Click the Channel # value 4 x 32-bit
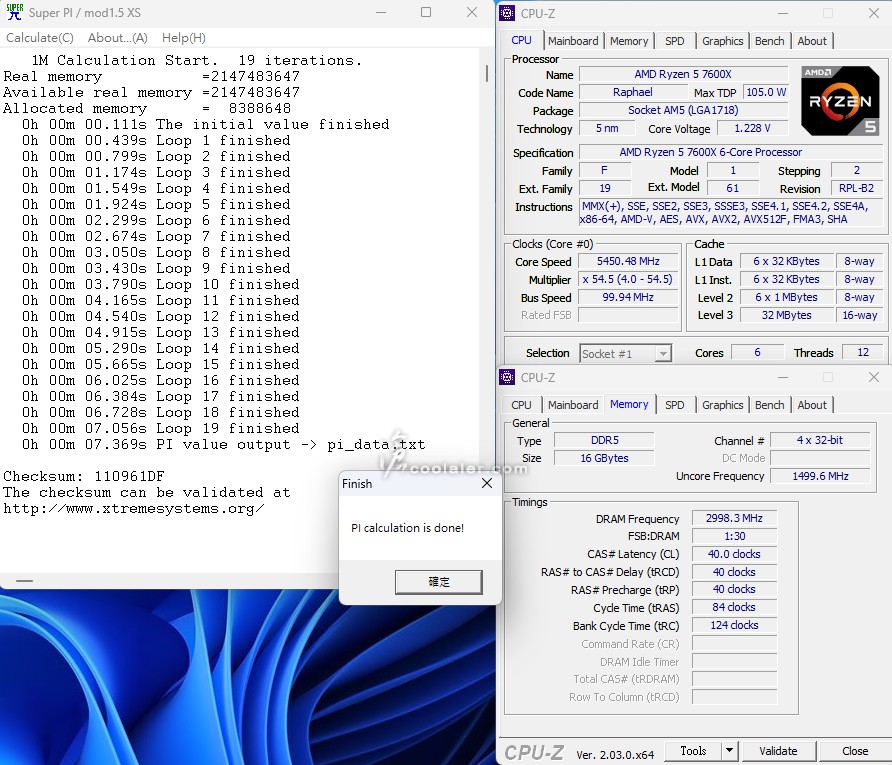Viewport: 892px width, 765px height. [x=820, y=440]
